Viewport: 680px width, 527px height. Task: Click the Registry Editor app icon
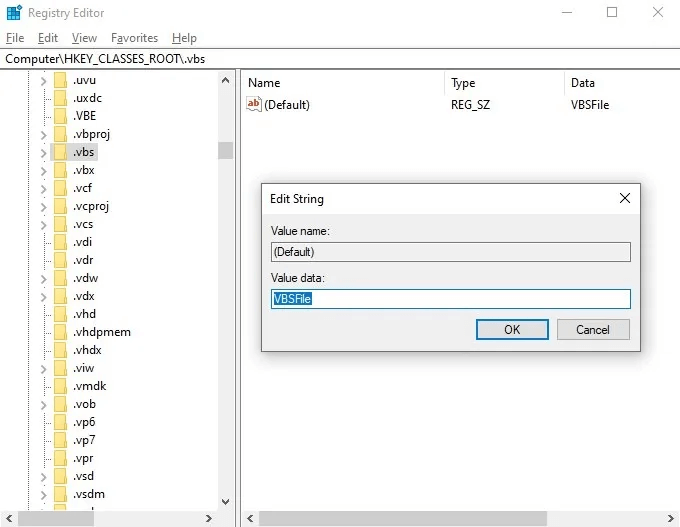click(14, 13)
